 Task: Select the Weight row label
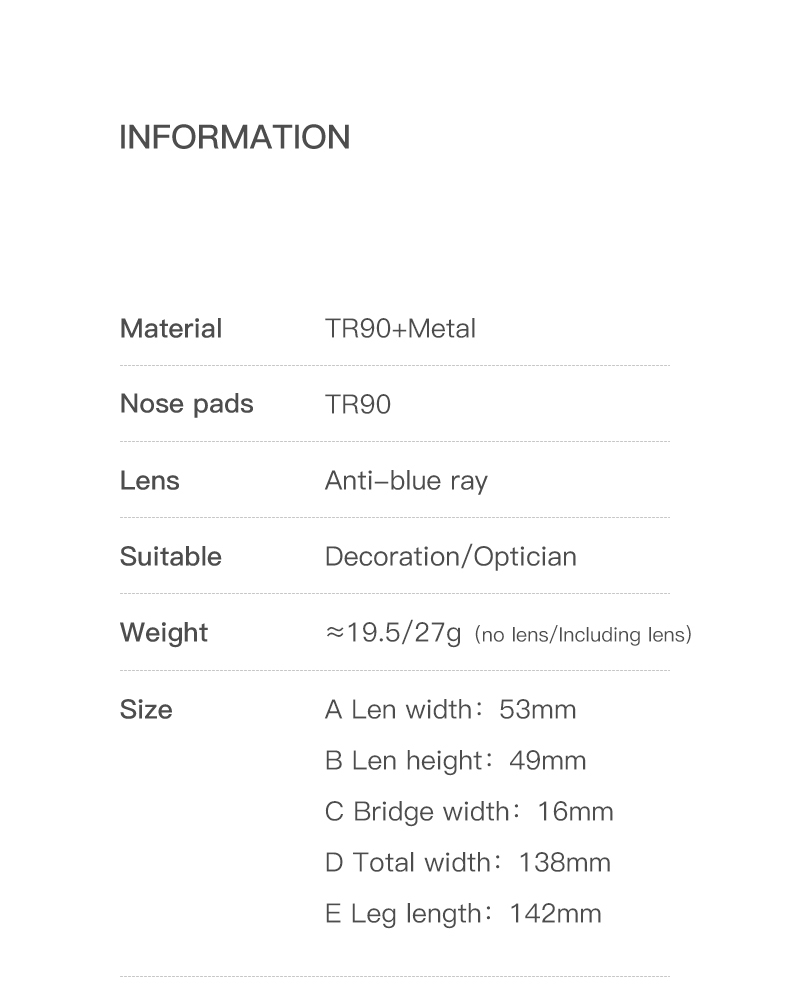[x=164, y=633]
